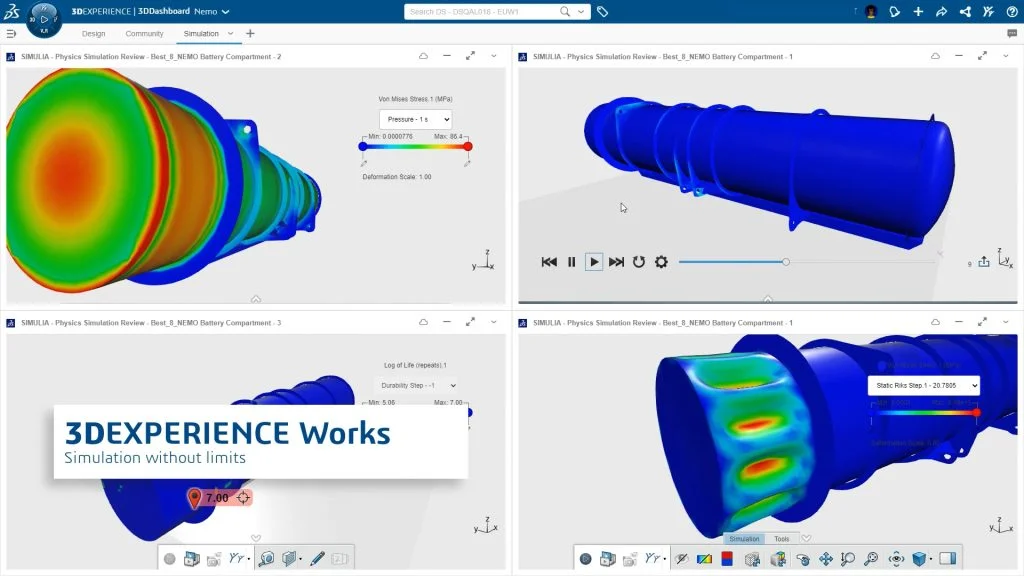Click the animation film icon in bottom-right toolbar
This screenshot has height=576, width=1024.
pyautogui.click(x=607, y=559)
